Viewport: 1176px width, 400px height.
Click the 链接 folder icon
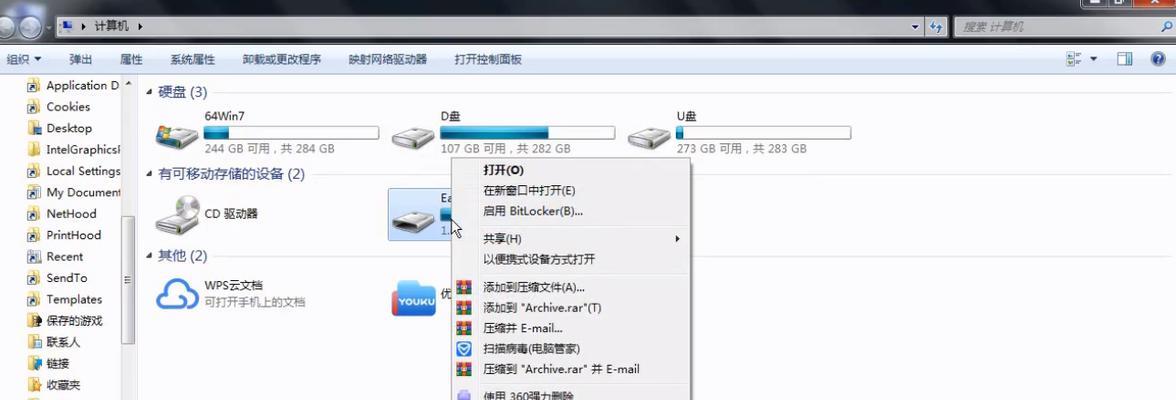34,364
